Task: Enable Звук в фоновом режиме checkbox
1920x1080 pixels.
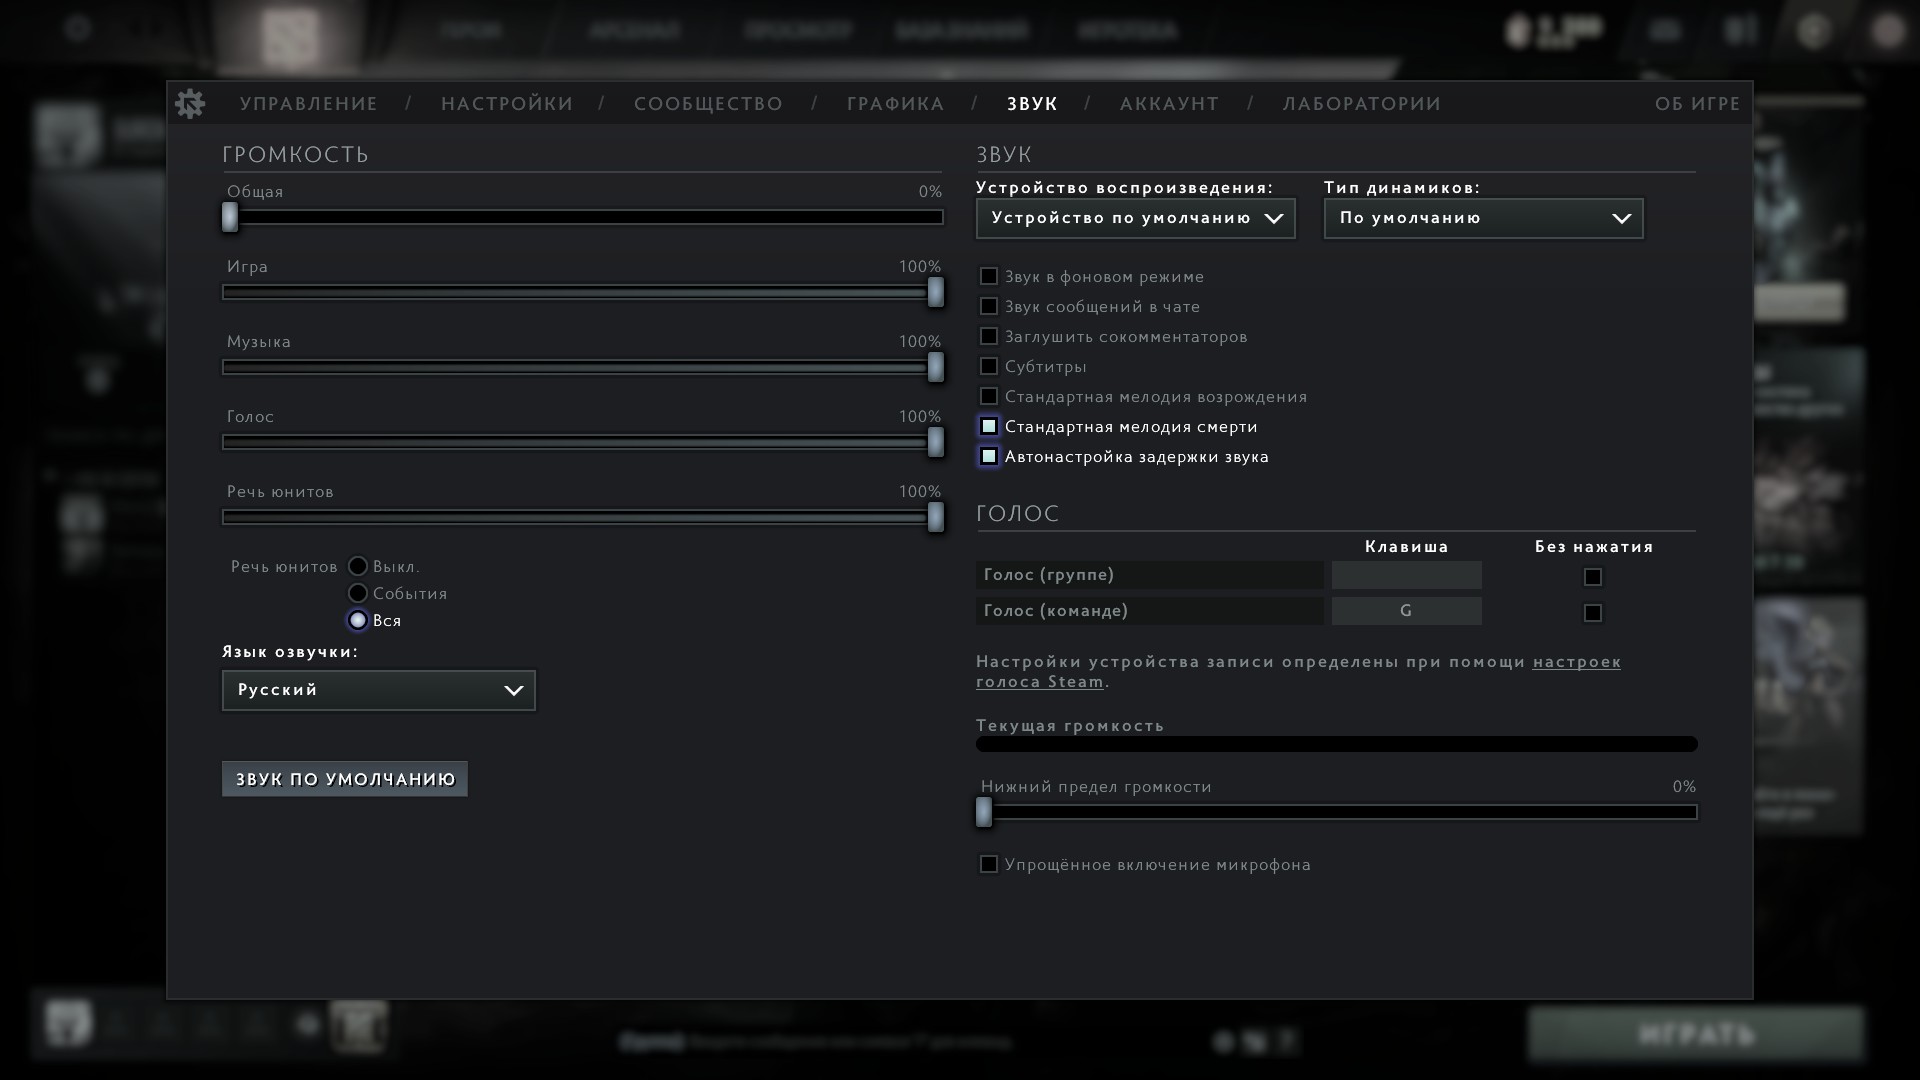Action: click(x=989, y=277)
